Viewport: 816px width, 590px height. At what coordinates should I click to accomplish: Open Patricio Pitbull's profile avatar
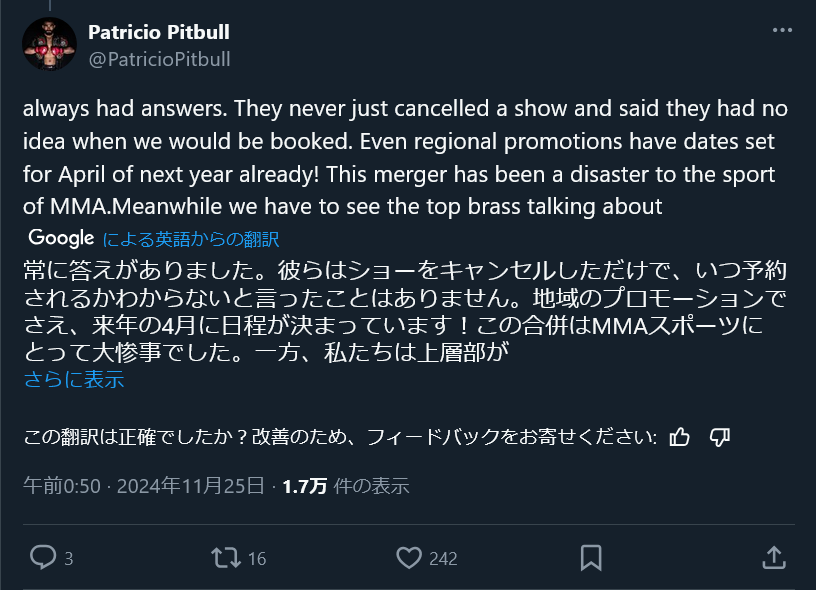tap(51, 45)
